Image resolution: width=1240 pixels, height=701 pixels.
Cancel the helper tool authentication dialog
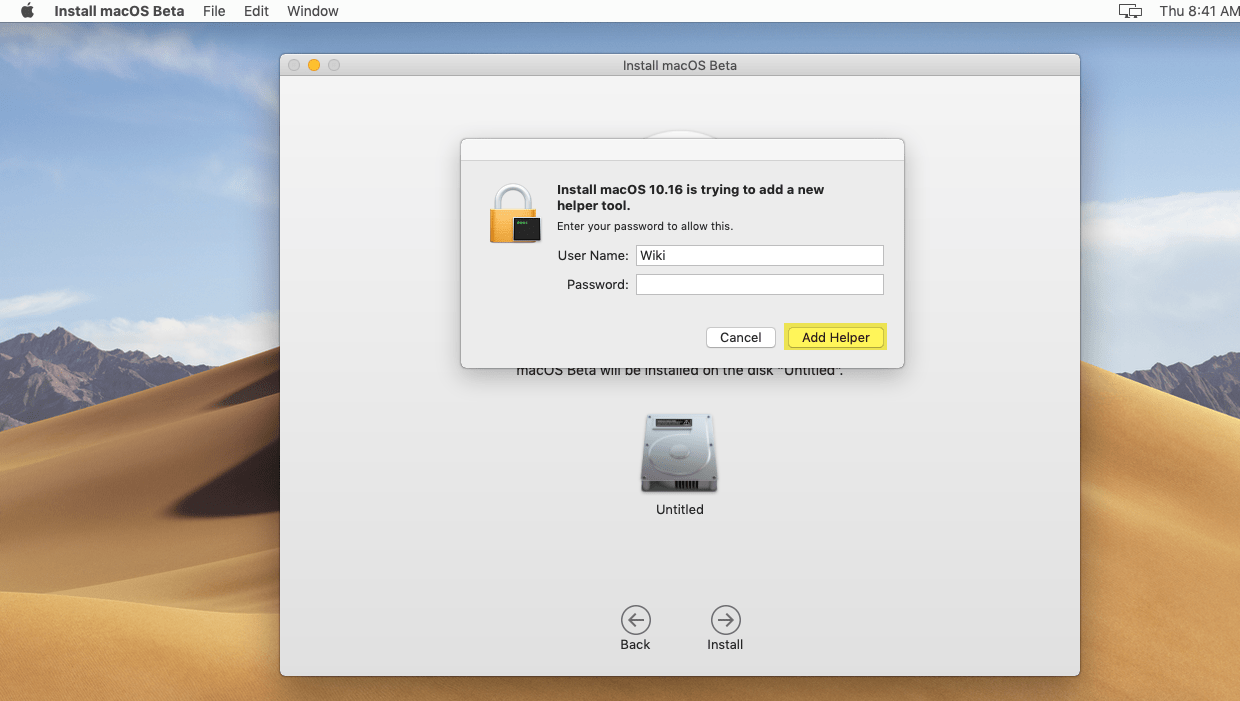pos(741,338)
